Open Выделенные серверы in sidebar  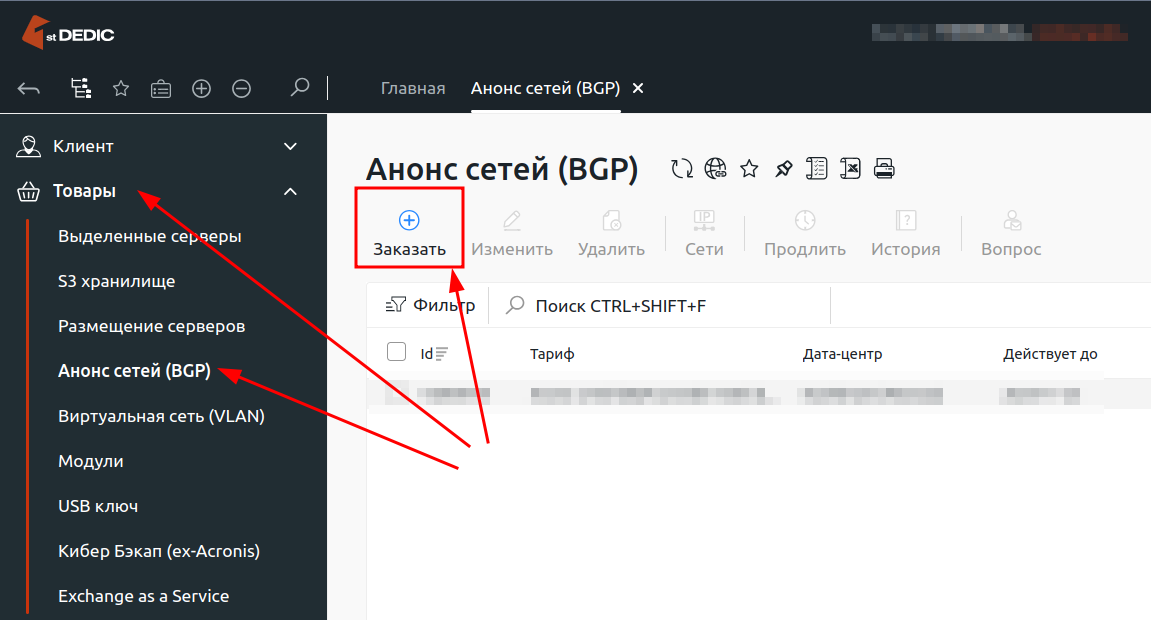tap(150, 237)
